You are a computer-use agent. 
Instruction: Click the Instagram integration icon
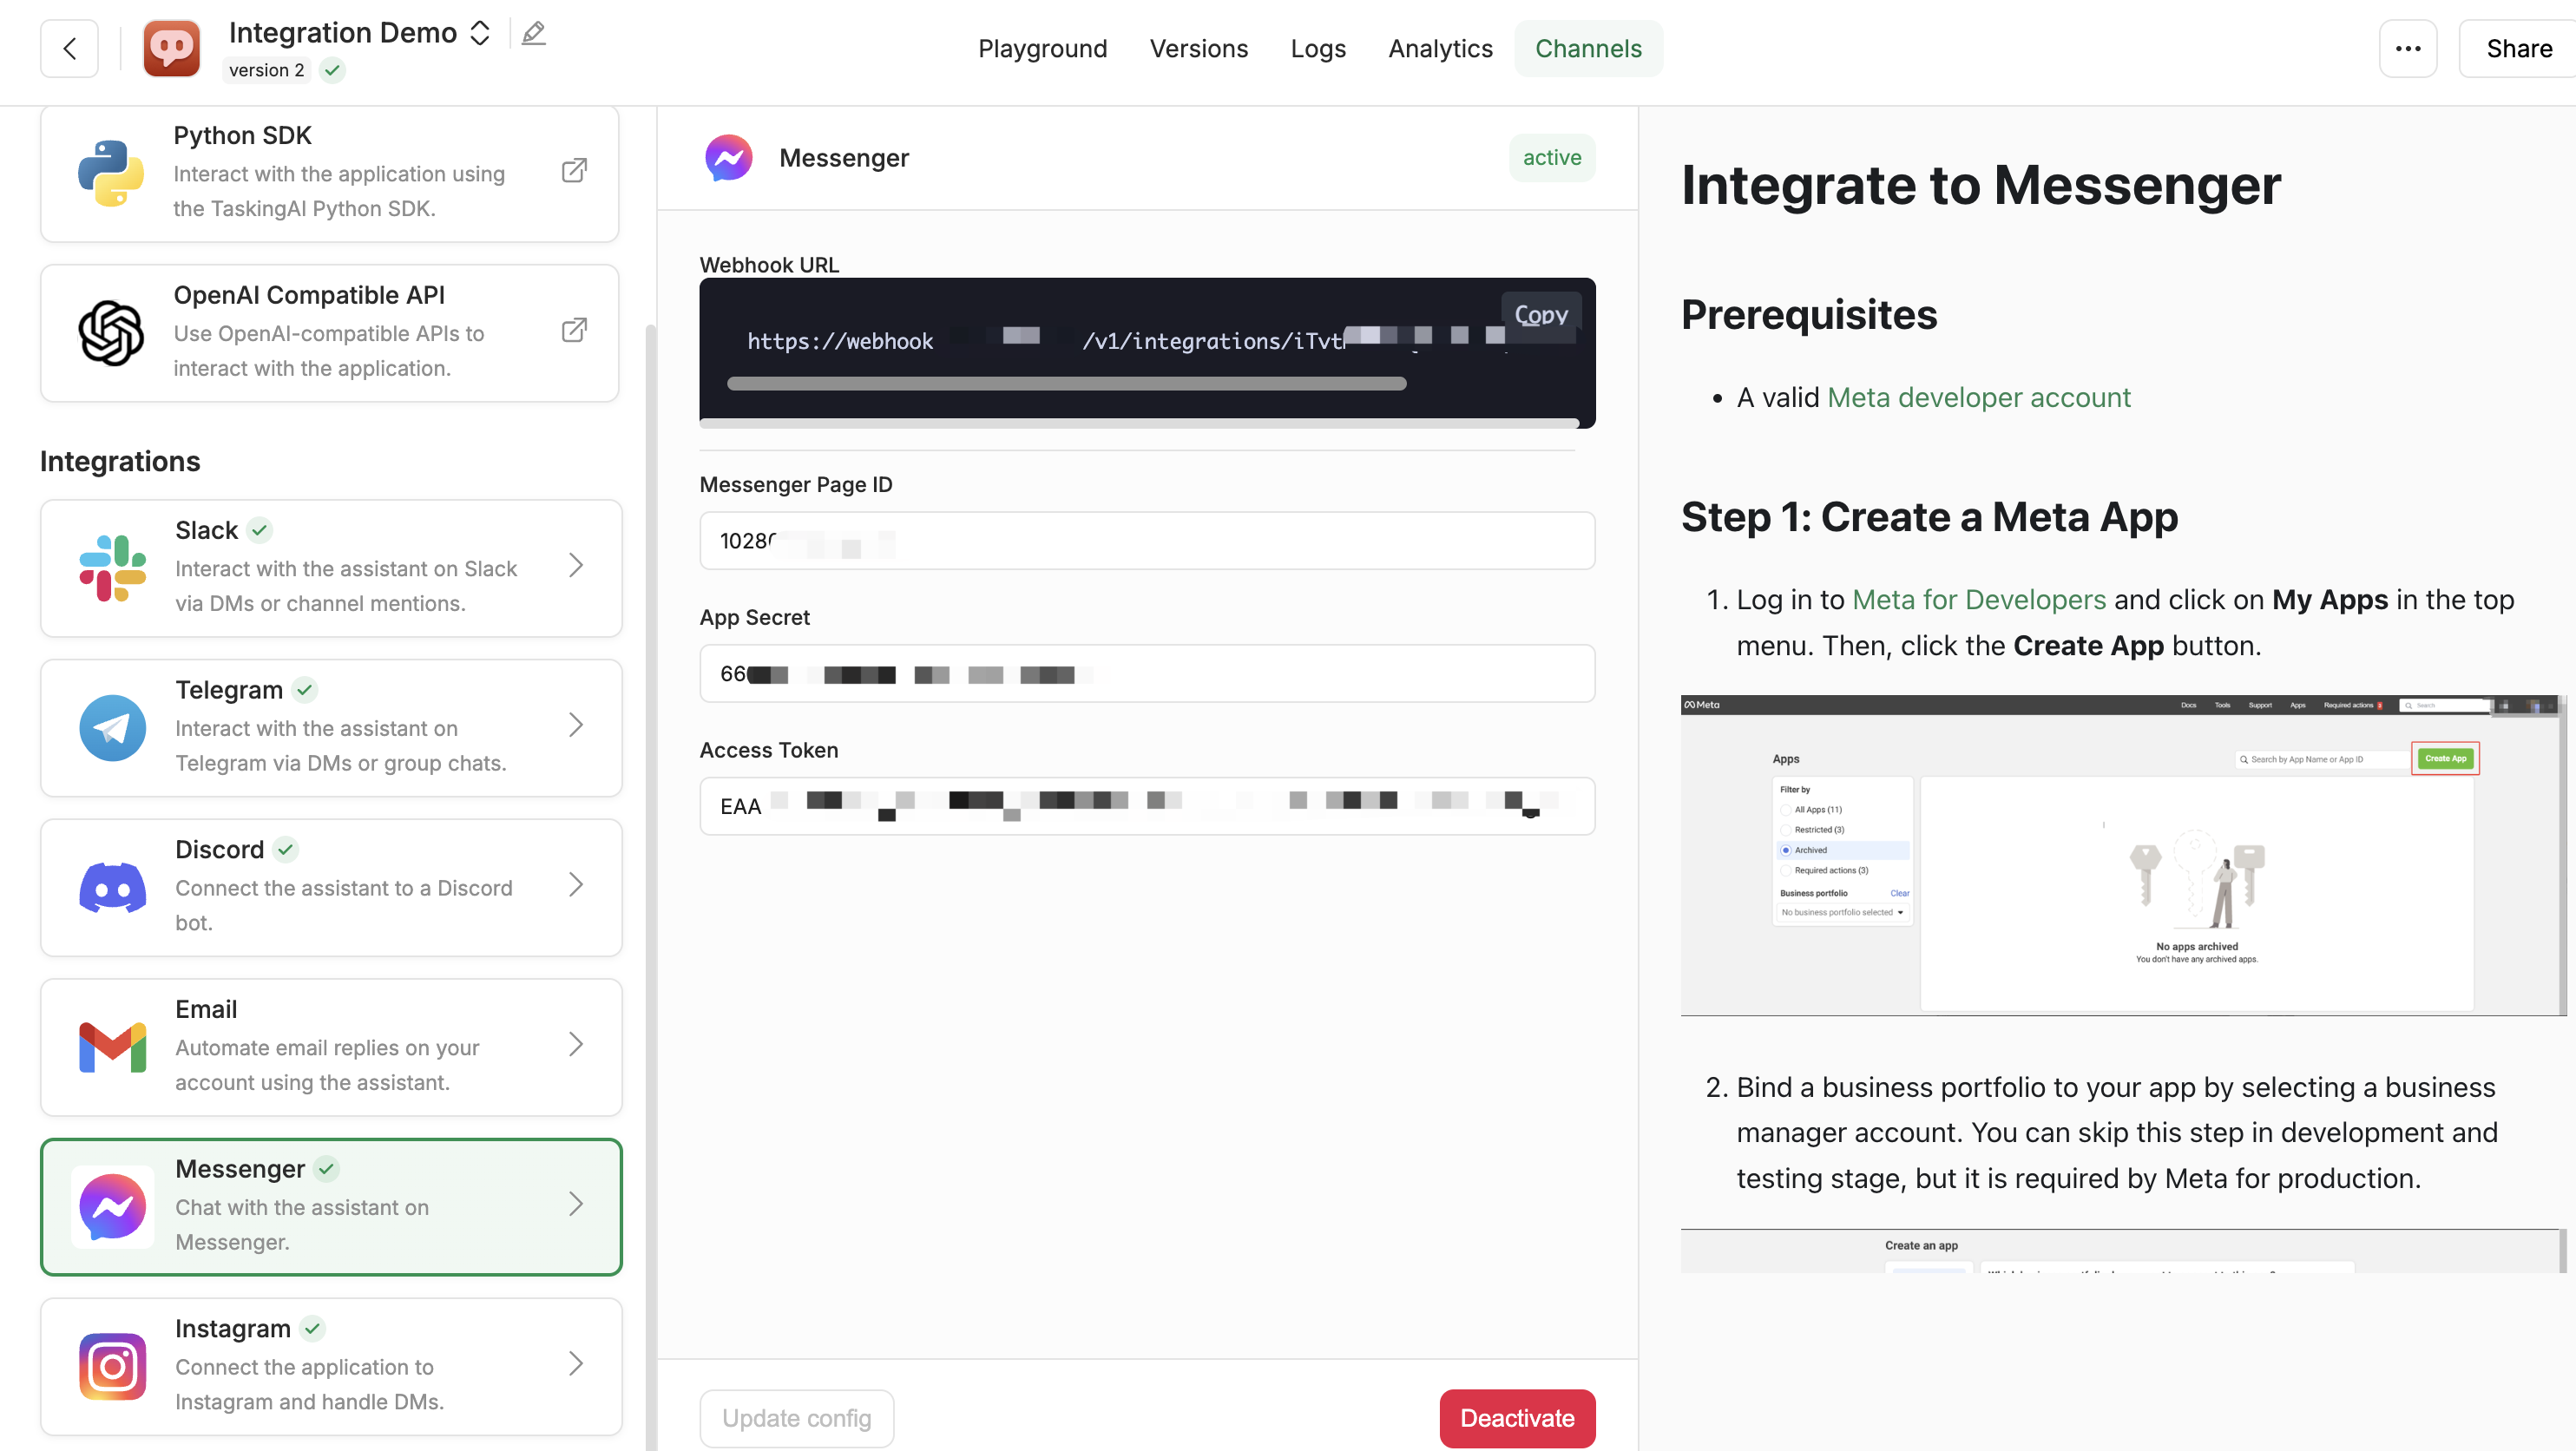(111, 1364)
